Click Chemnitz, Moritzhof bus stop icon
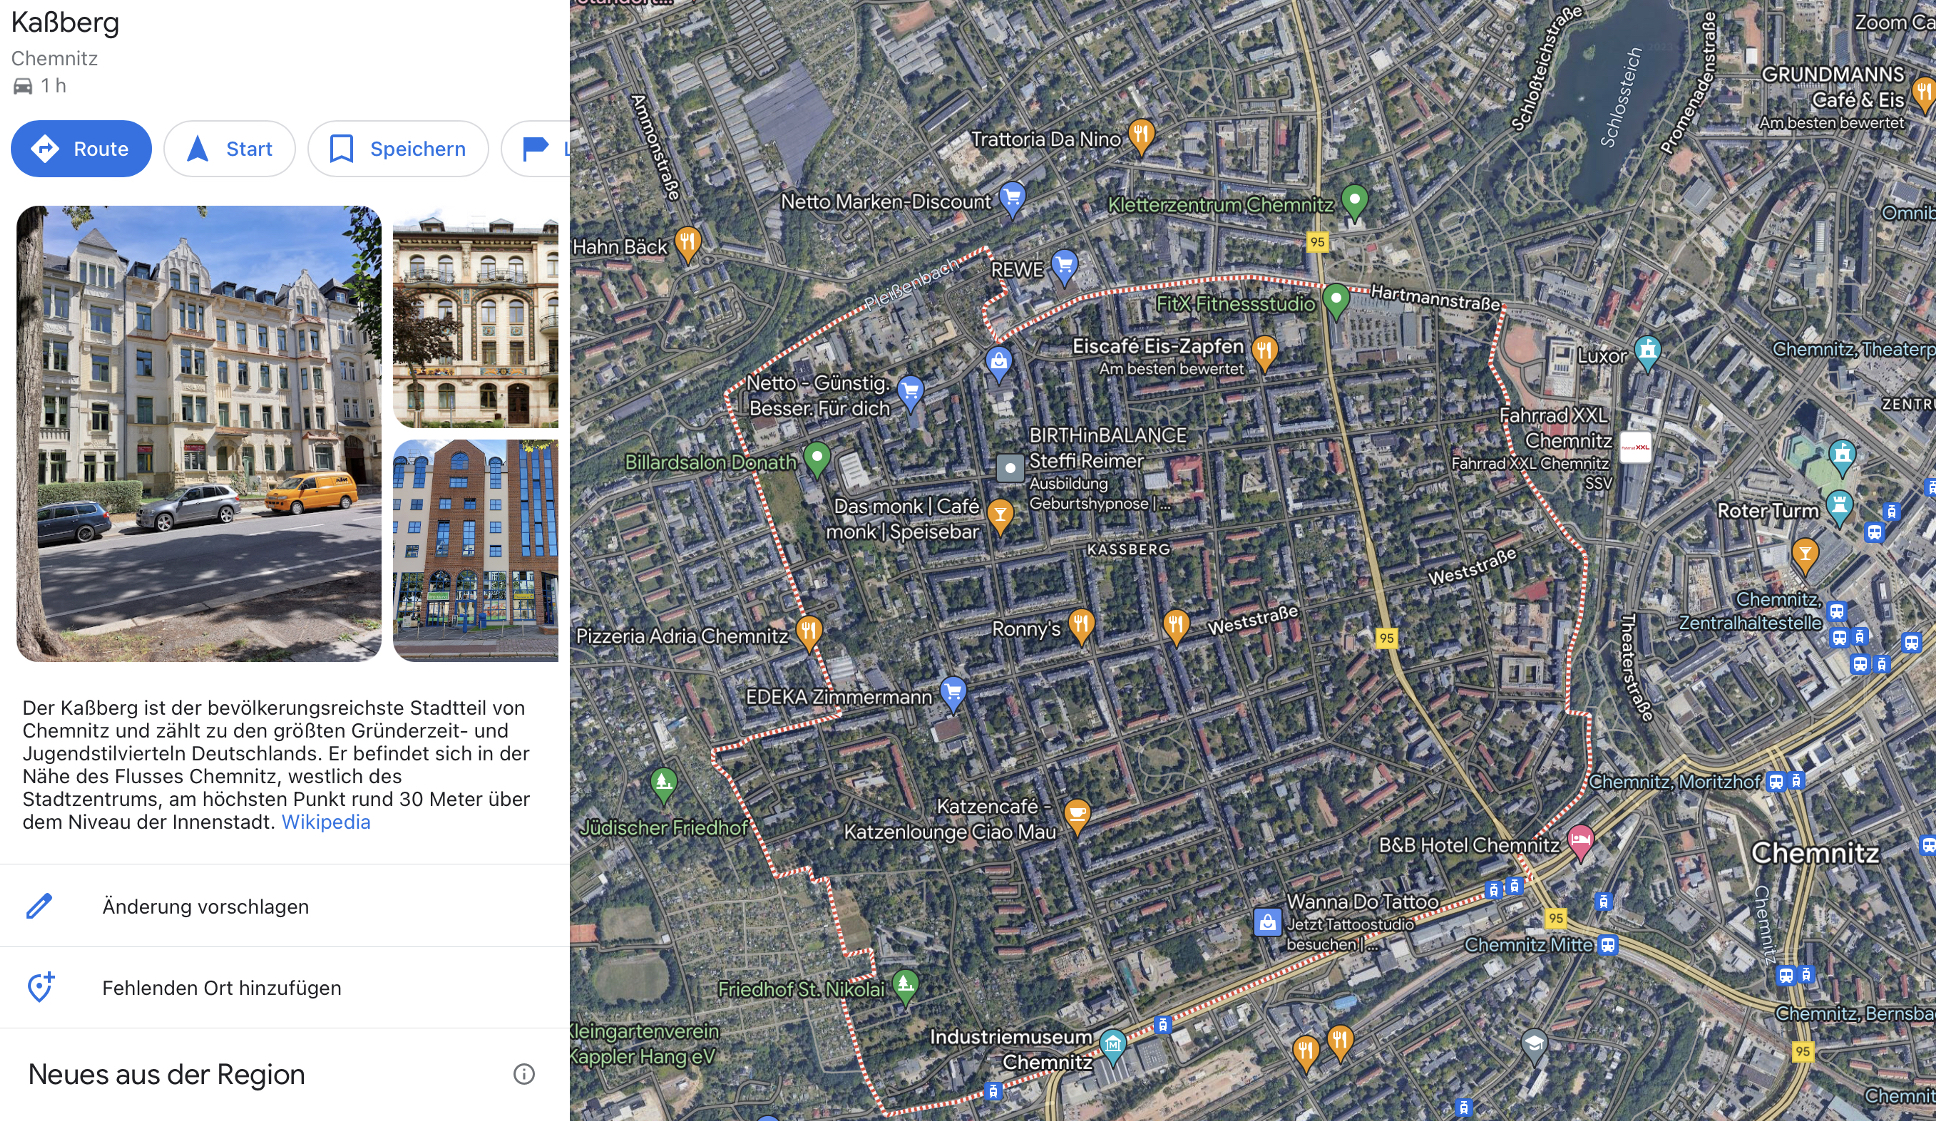The width and height of the screenshot is (1937, 1121). 1776,782
